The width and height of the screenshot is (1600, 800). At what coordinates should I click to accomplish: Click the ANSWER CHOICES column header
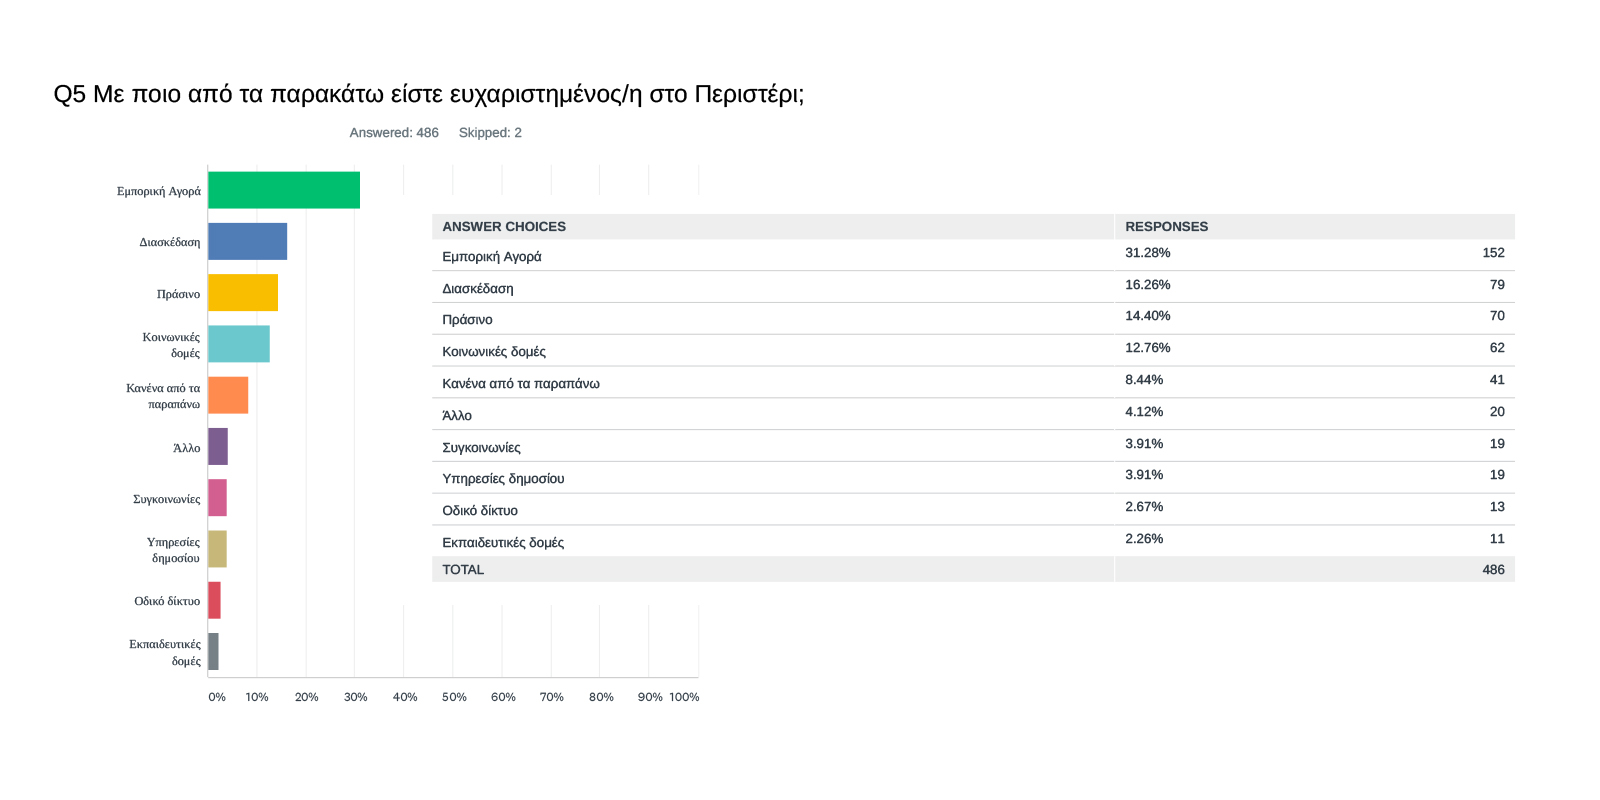point(504,227)
